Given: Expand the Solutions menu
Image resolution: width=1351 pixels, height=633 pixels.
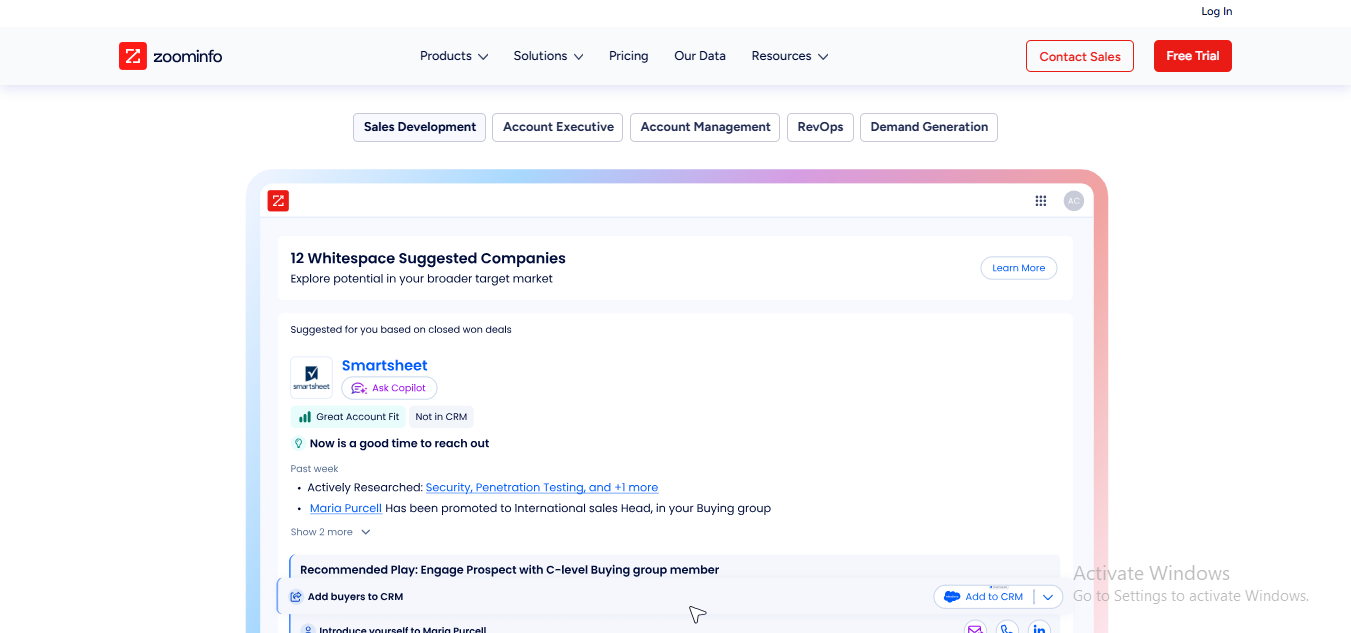Looking at the screenshot, I should pyautogui.click(x=548, y=56).
